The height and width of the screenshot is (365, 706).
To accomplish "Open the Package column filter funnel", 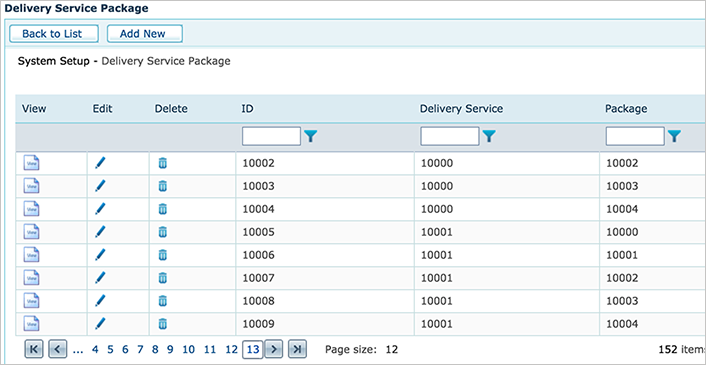I will pyautogui.click(x=674, y=136).
